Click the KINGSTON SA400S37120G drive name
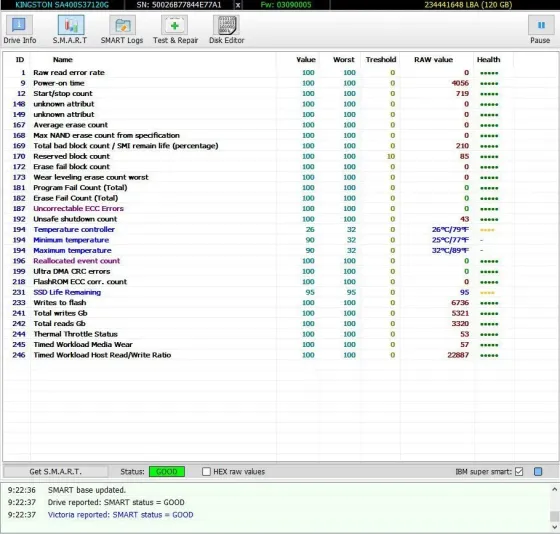This screenshot has width=560, height=534. (x=62, y=5)
